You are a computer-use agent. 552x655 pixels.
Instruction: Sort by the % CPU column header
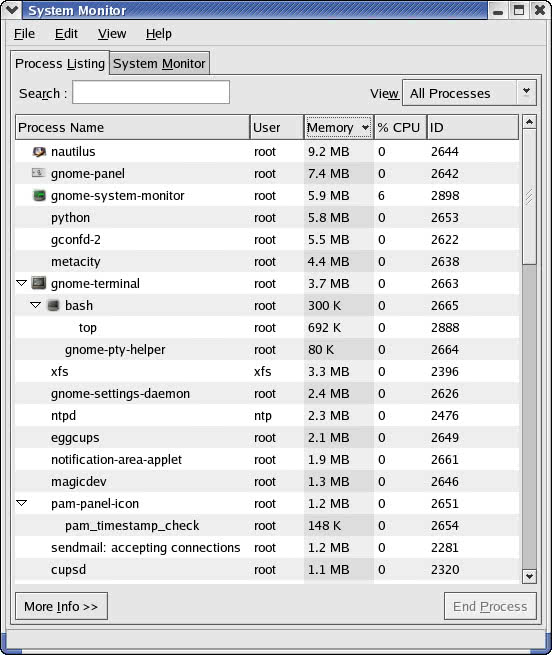(400, 127)
